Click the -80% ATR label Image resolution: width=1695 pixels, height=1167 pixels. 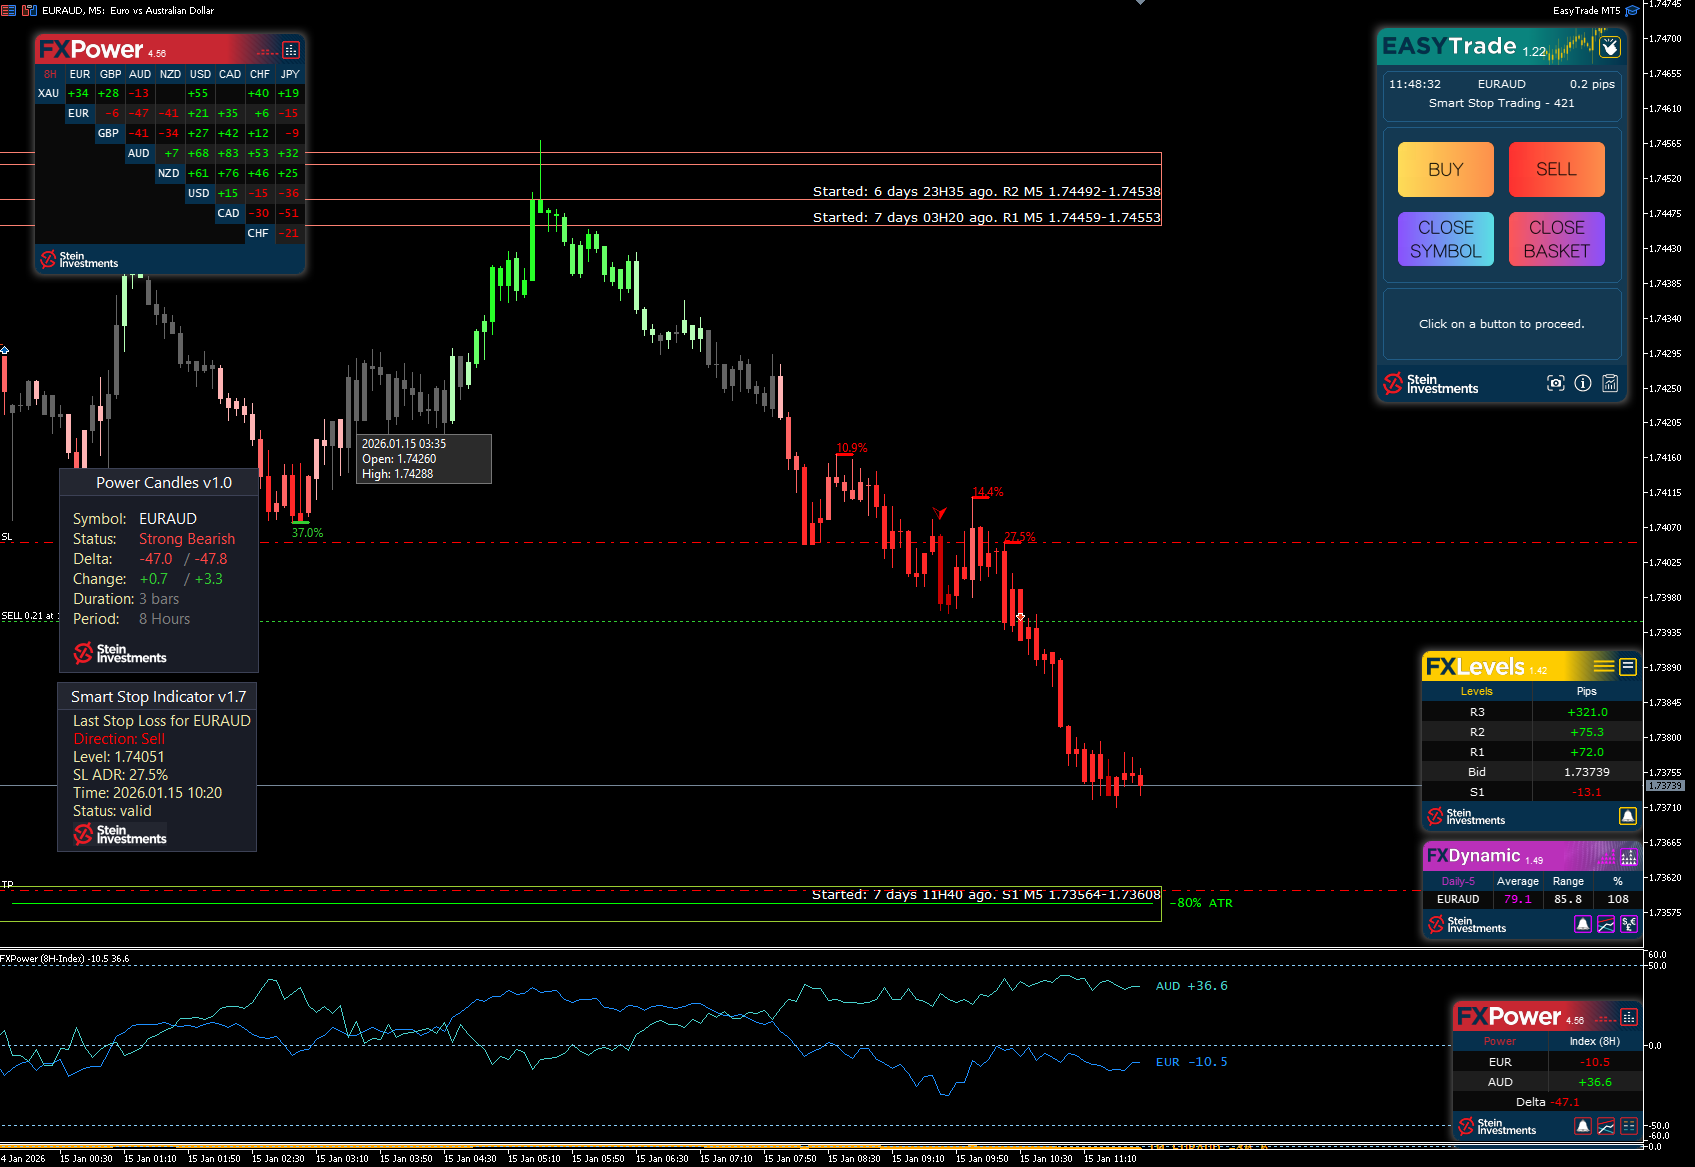coord(1201,903)
